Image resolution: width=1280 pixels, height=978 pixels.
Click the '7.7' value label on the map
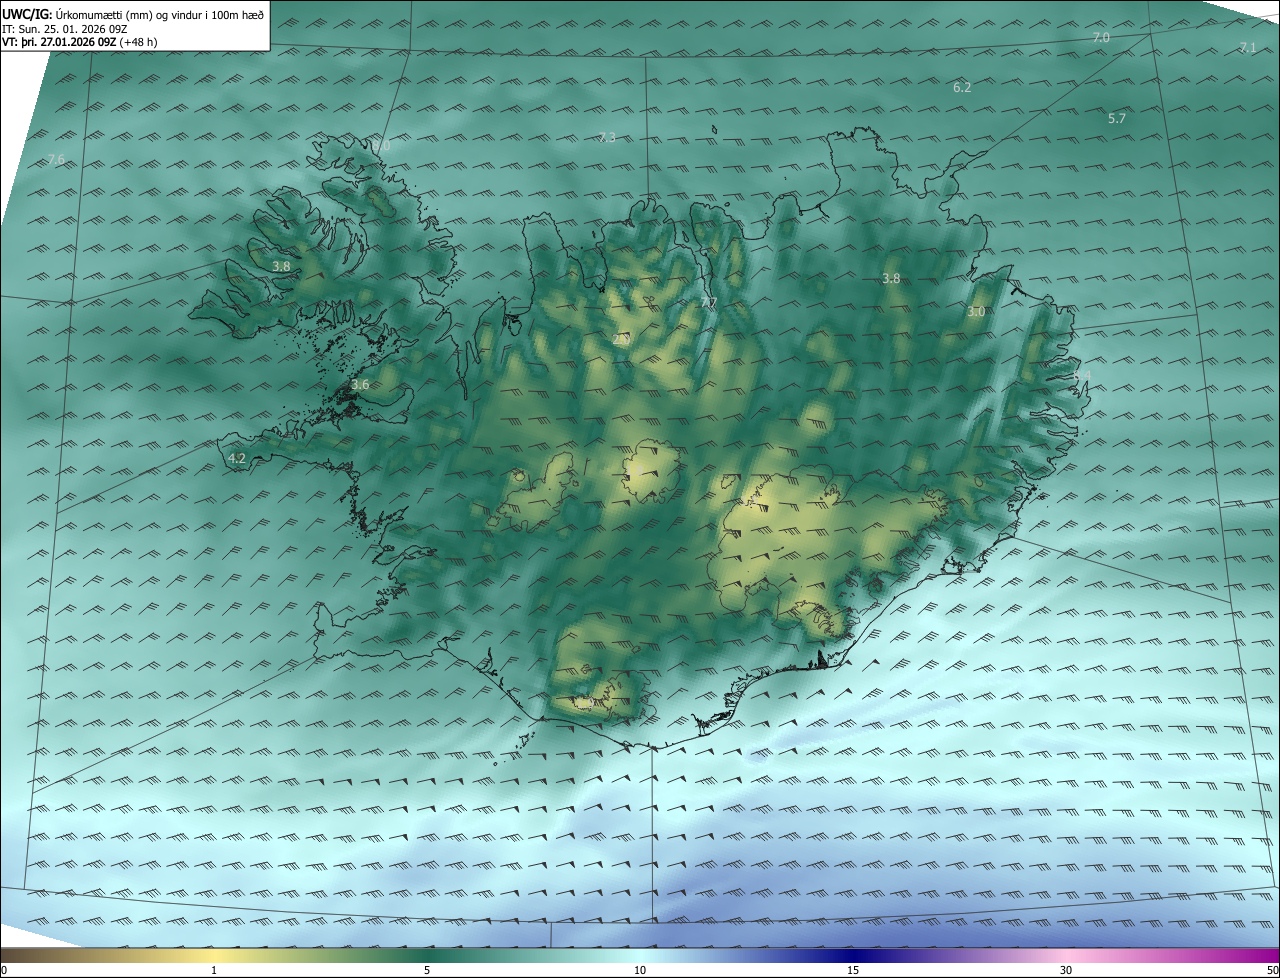click(x=708, y=302)
